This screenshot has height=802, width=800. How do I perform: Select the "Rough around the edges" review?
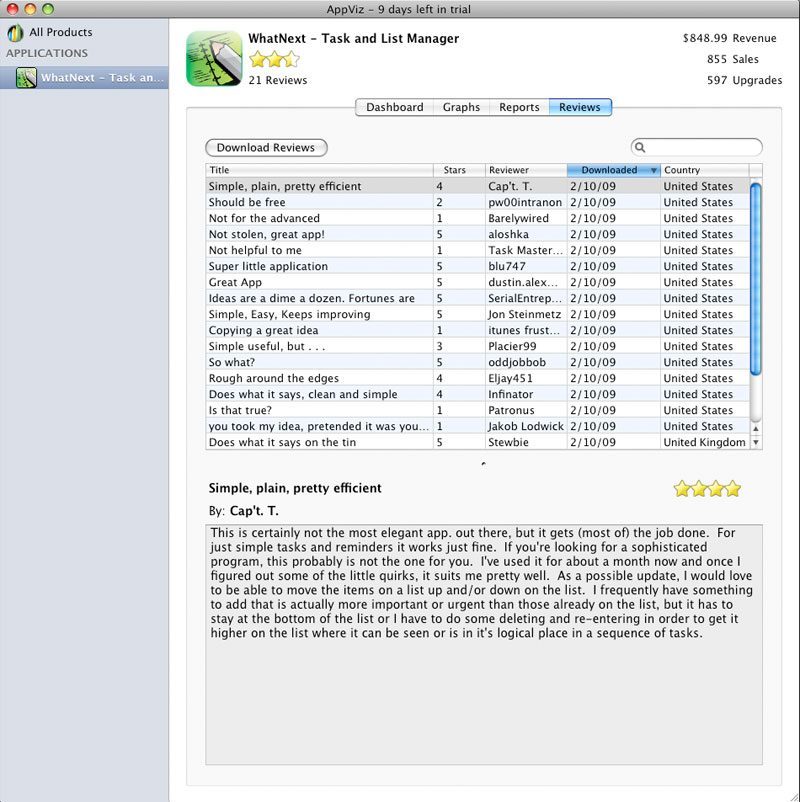coord(319,378)
